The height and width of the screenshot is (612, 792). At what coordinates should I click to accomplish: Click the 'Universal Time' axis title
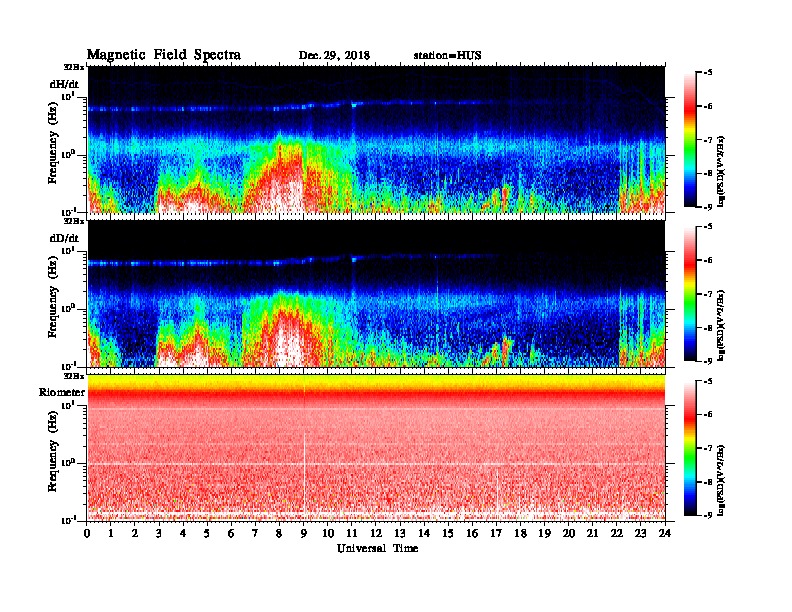377,549
